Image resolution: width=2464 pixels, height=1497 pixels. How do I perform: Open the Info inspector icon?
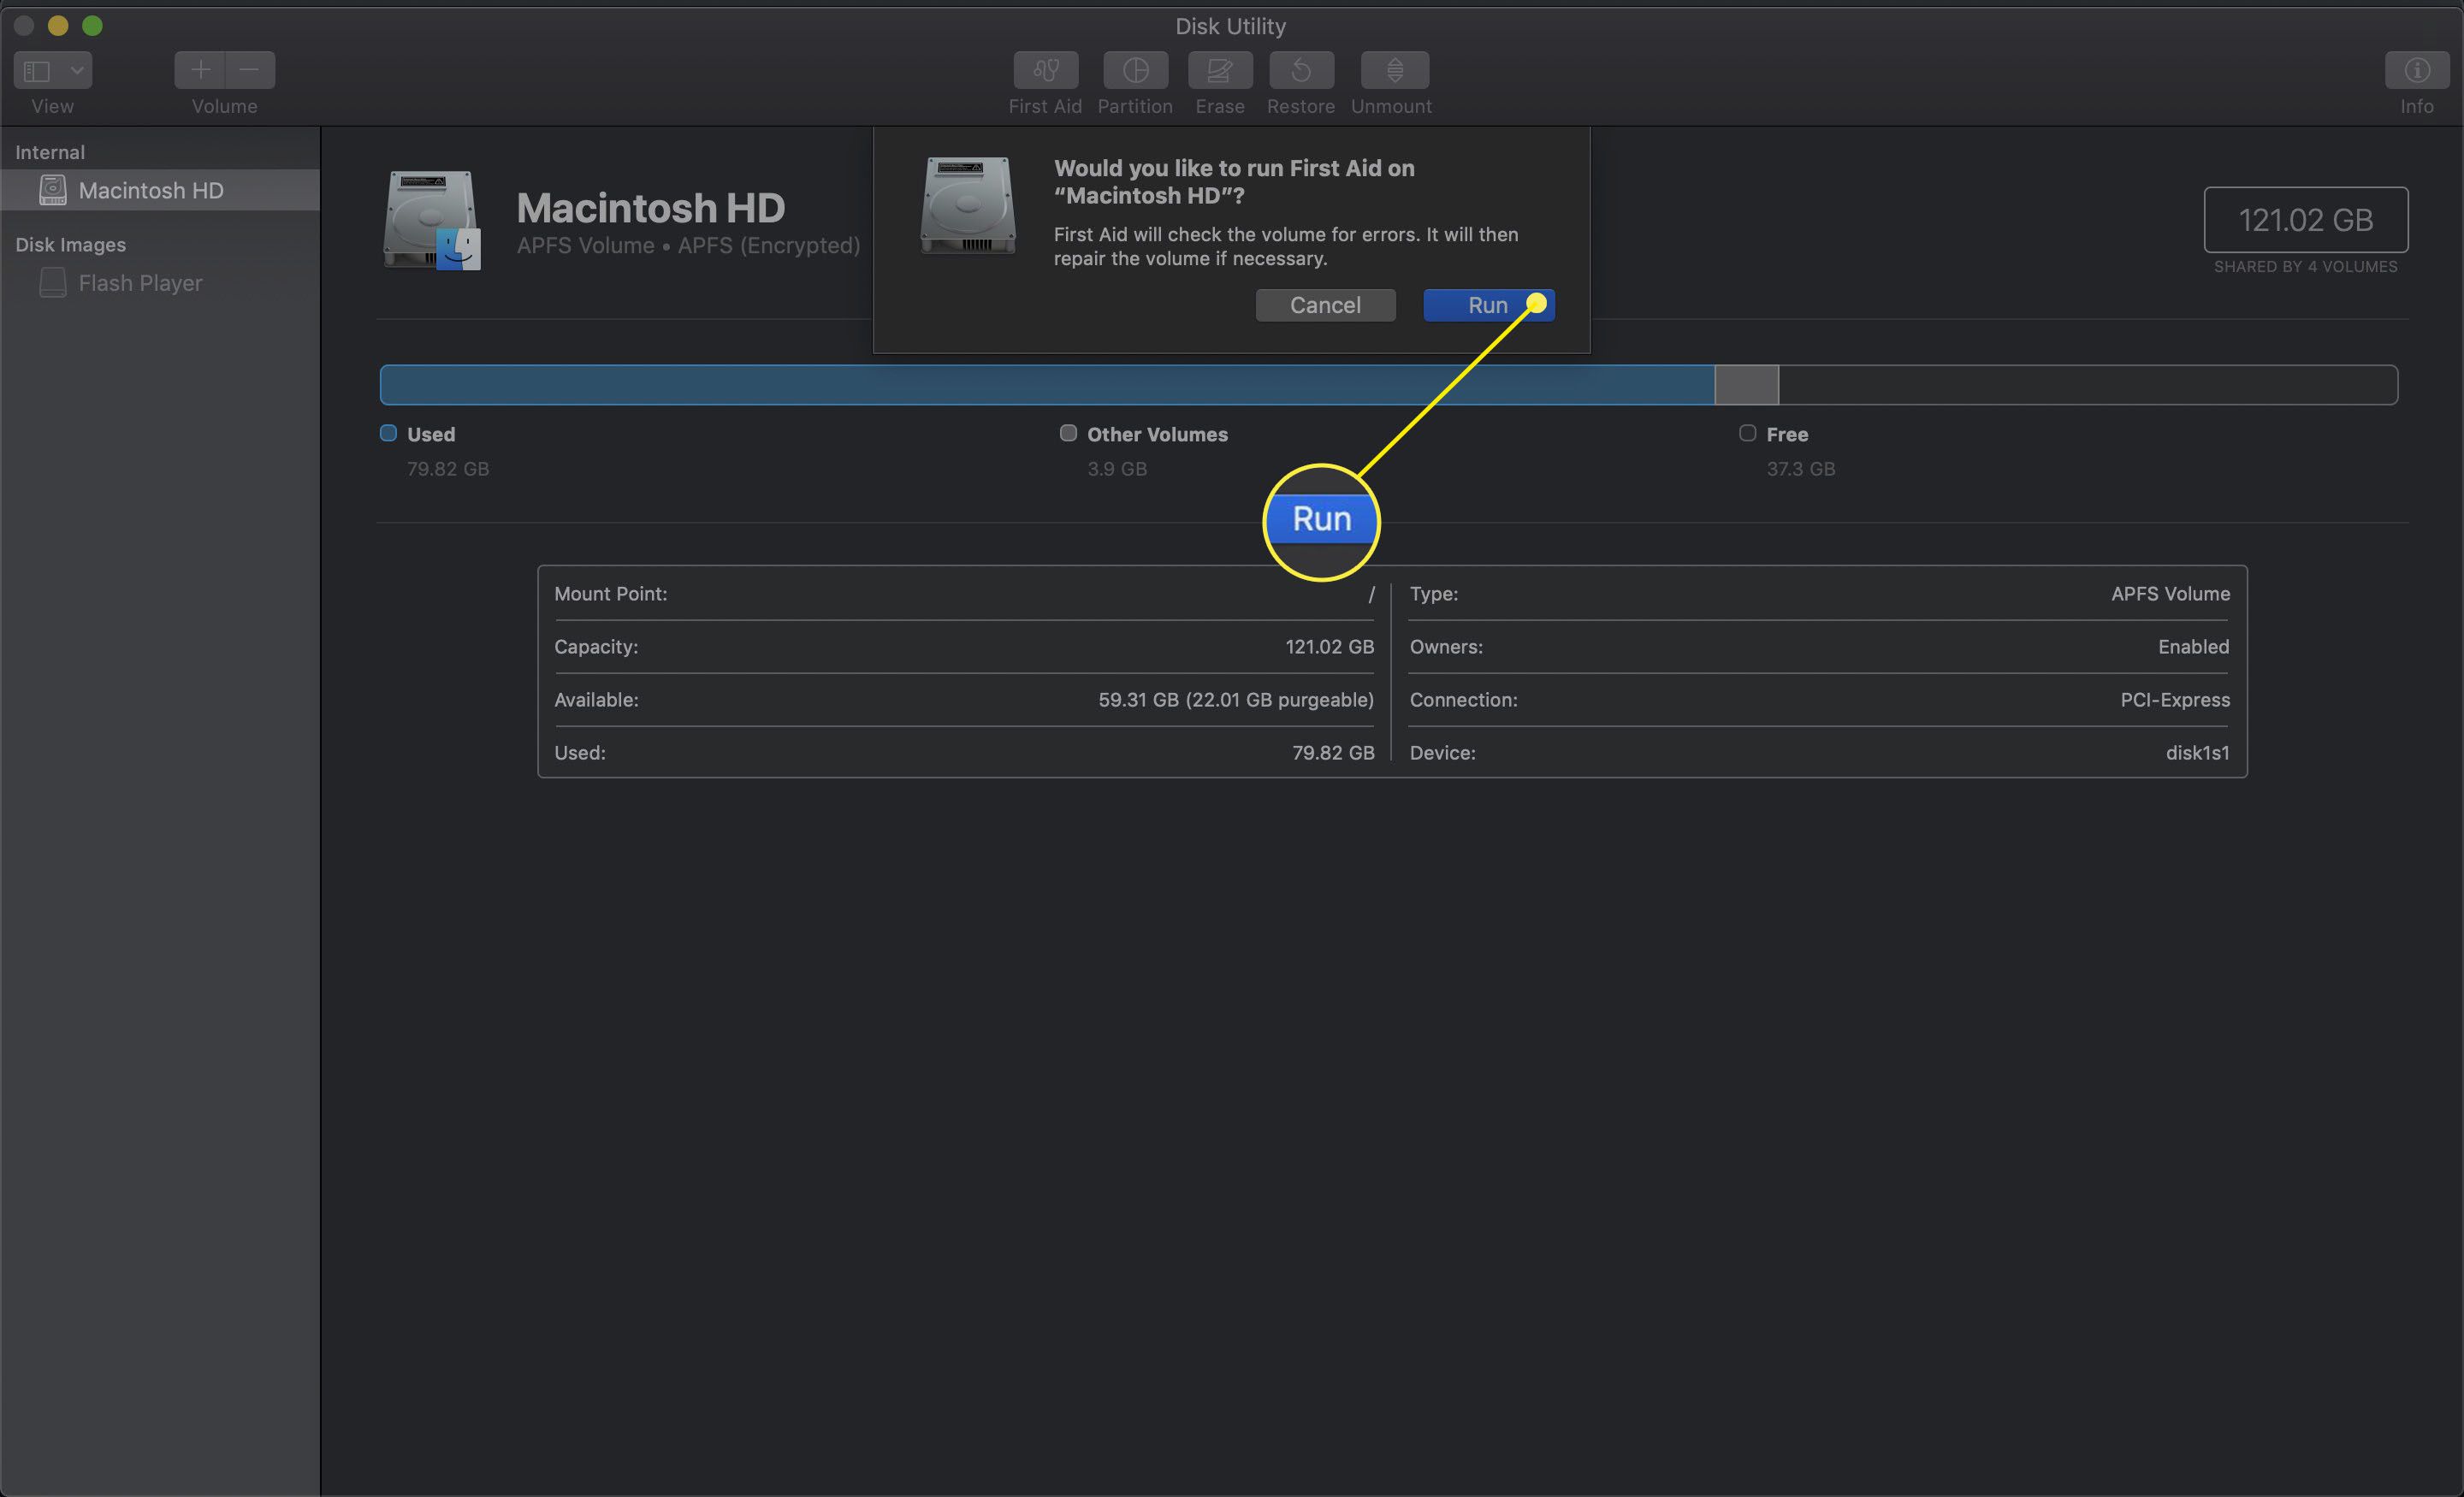[x=2417, y=70]
